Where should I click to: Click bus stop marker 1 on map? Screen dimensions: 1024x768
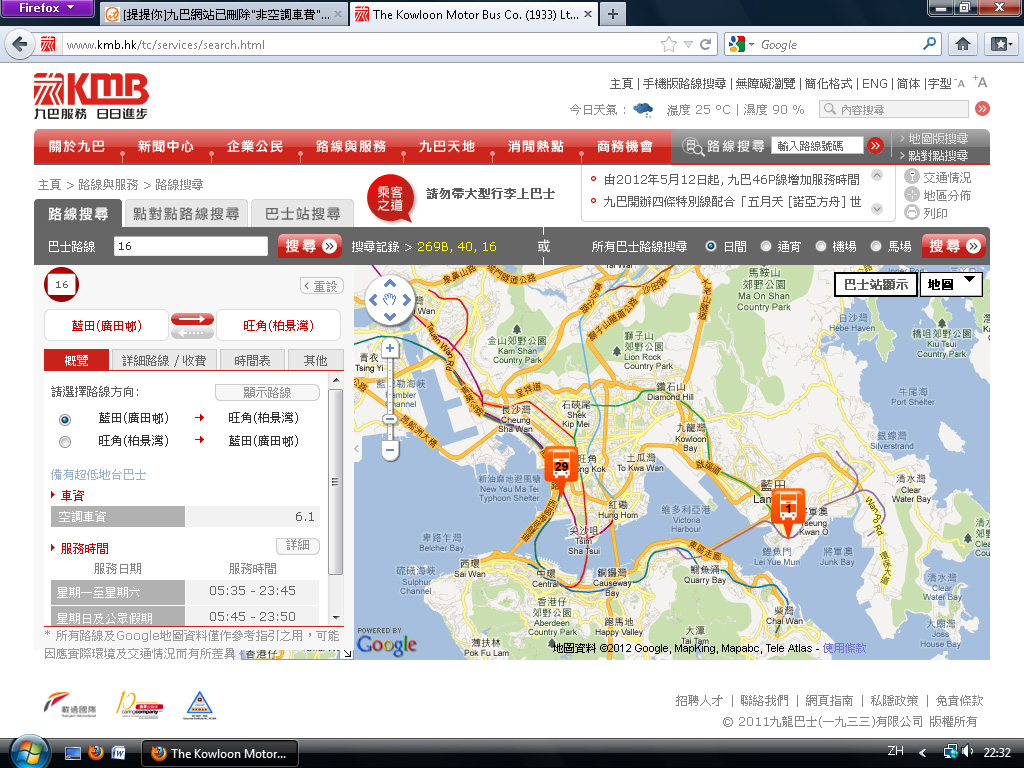tap(788, 510)
